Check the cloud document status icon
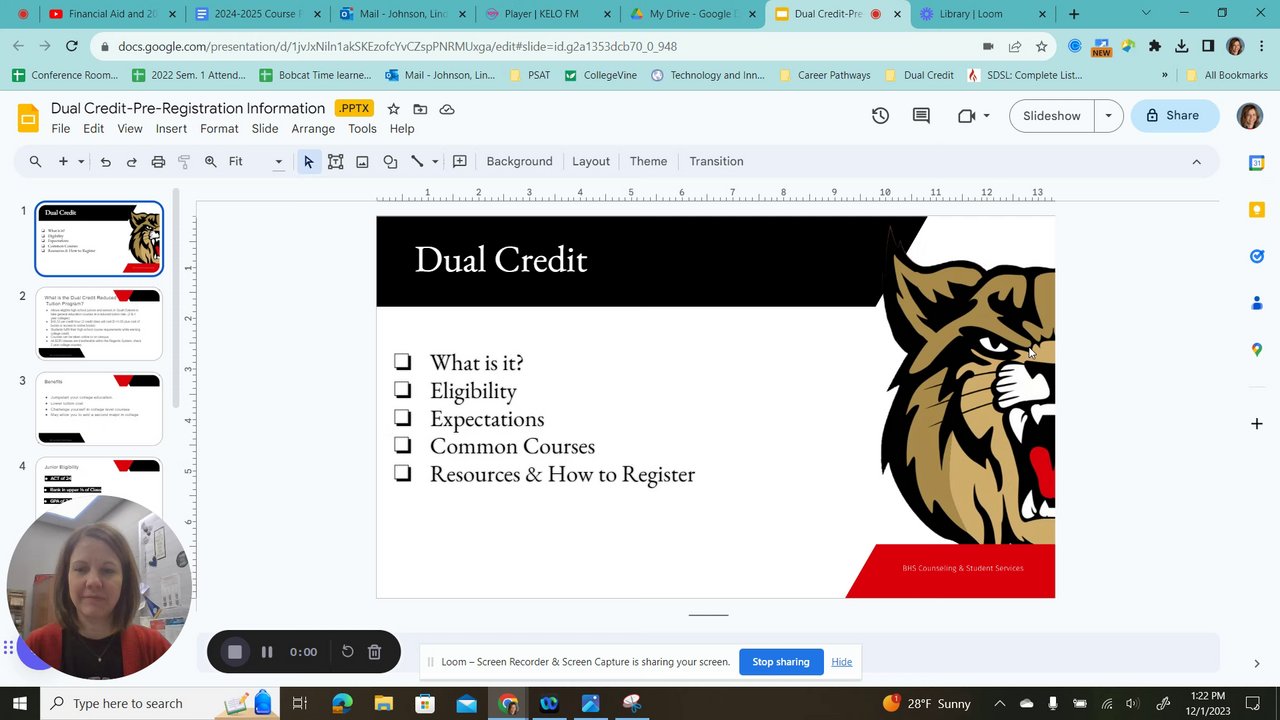Image resolution: width=1280 pixels, height=720 pixels. tap(447, 109)
